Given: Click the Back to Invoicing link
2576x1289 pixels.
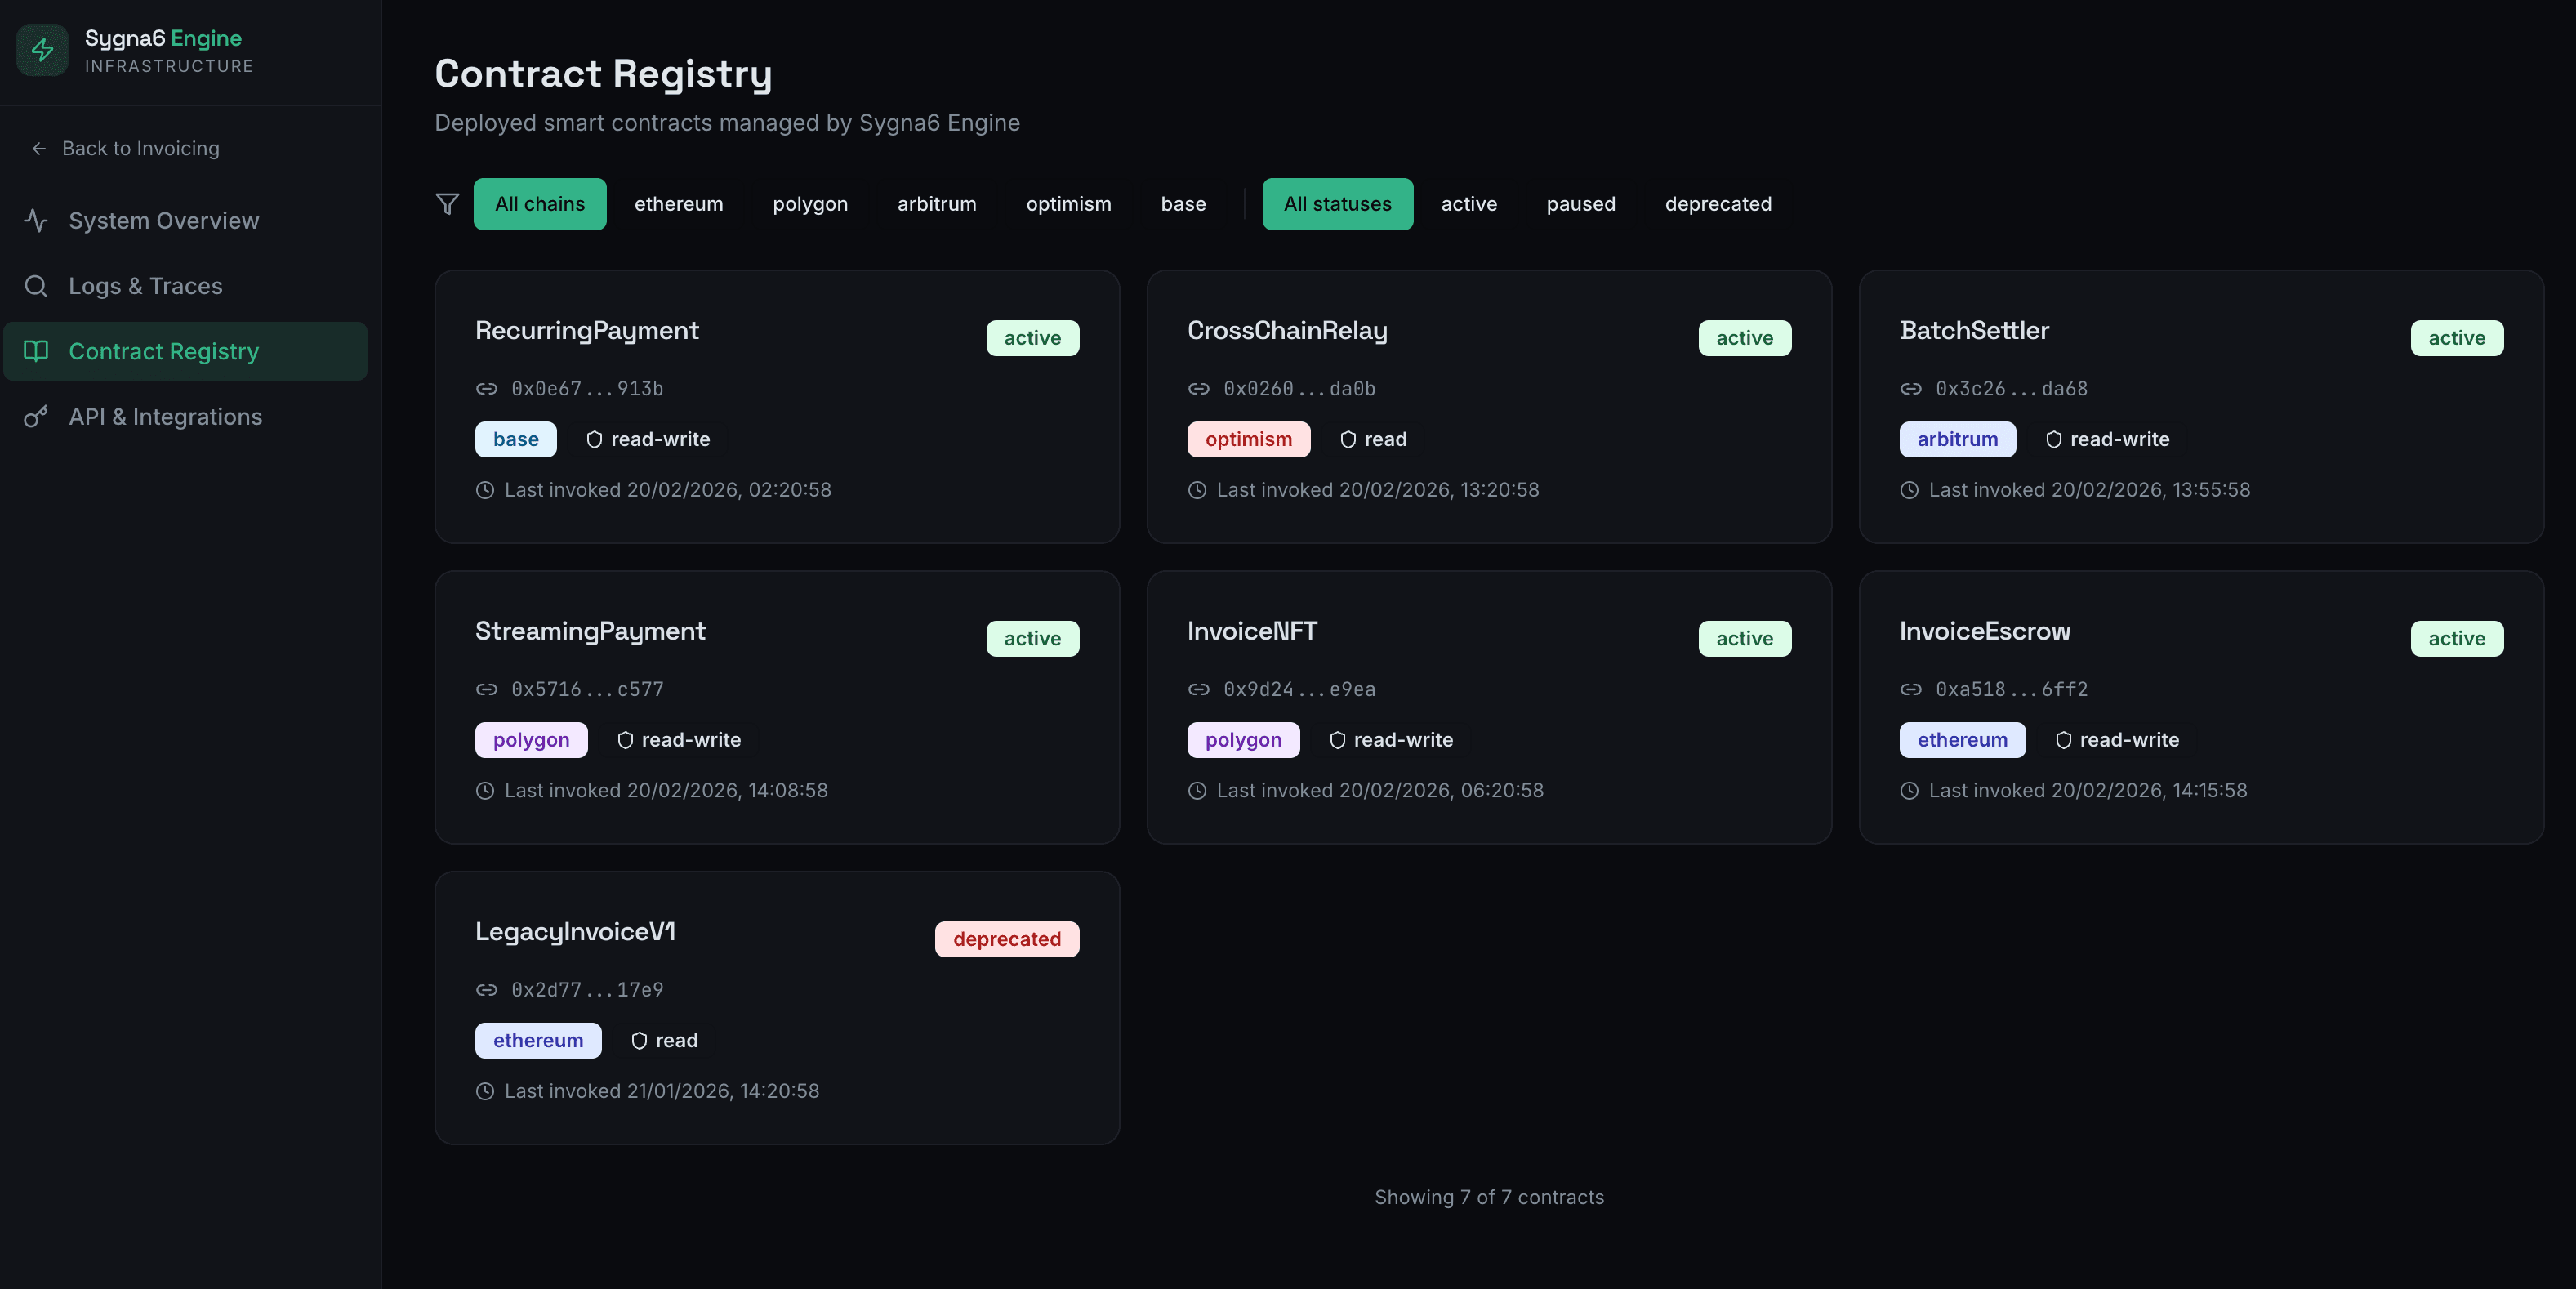Looking at the screenshot, I should [x=140, y=148].
